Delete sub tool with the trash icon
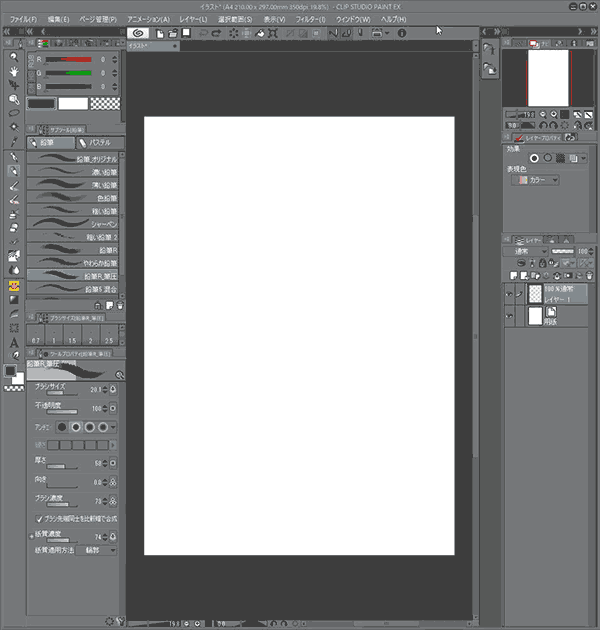 (120, 306)
